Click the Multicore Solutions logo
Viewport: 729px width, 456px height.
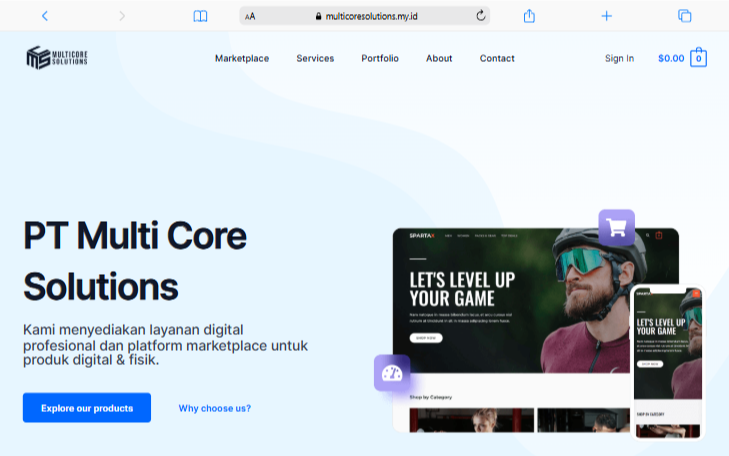pos(57,58)
